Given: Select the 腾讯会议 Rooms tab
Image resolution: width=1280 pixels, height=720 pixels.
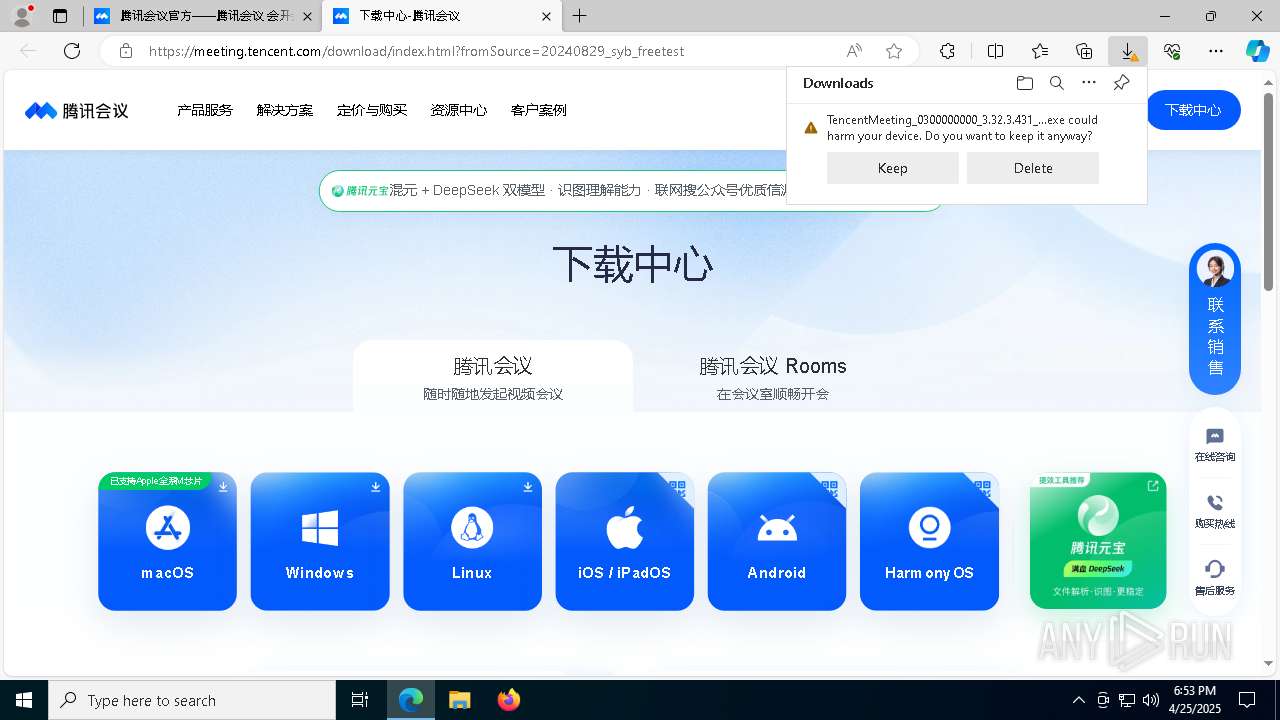Looking at the screenshot, I should coord(773,377).
